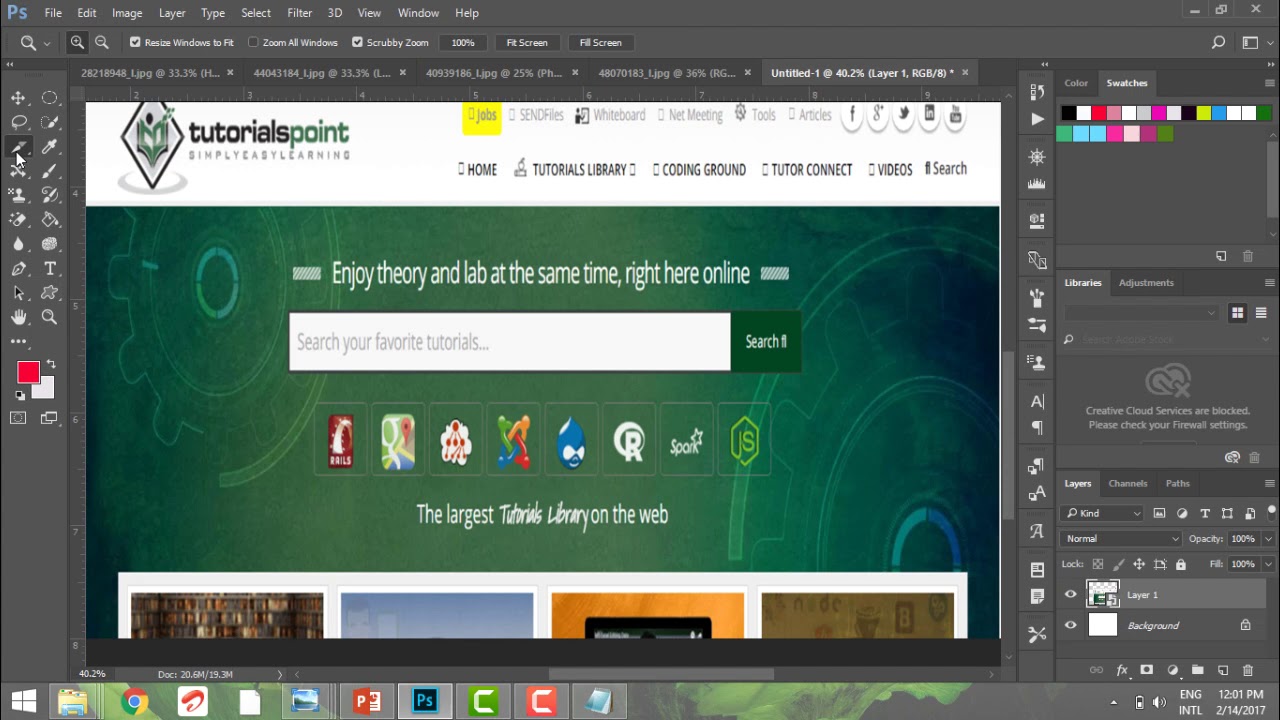
Task: Toggle lock position
Action: (1139, 564)
